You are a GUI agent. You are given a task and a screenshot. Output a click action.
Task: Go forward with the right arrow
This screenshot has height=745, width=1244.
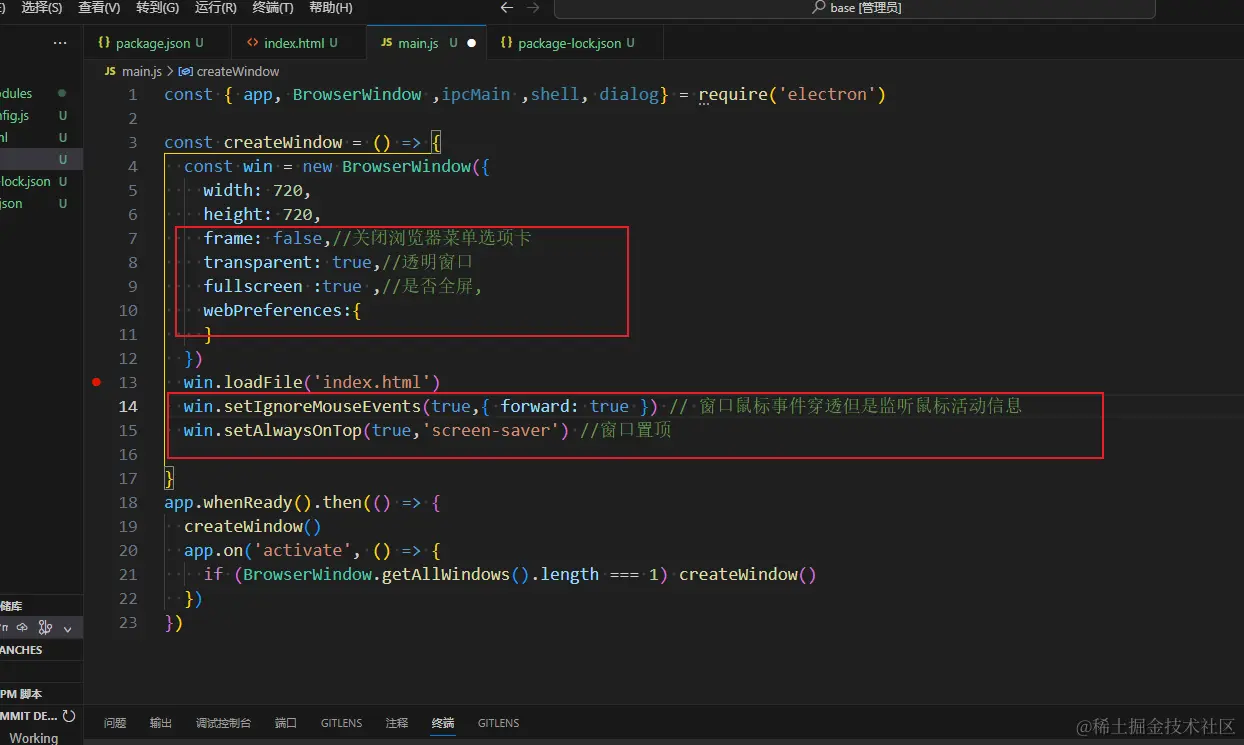click(x=533, y=8)
